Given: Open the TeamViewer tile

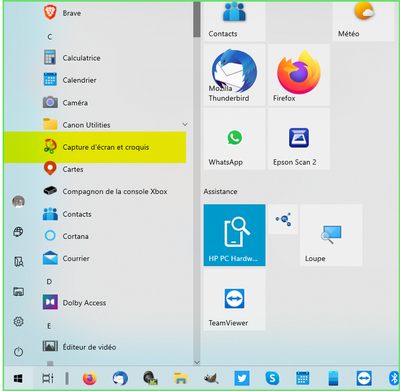Looking at the screenshot, I should coord(234,299).
